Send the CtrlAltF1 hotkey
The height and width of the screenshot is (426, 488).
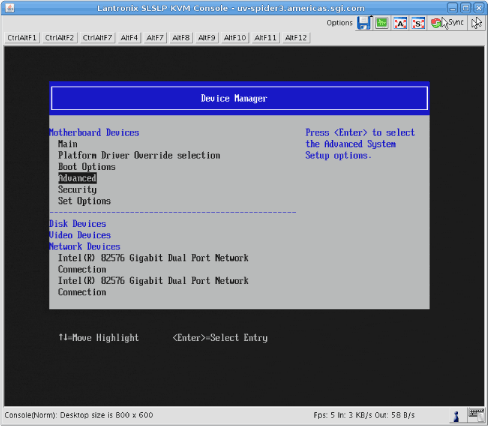(x=22, y=38)
